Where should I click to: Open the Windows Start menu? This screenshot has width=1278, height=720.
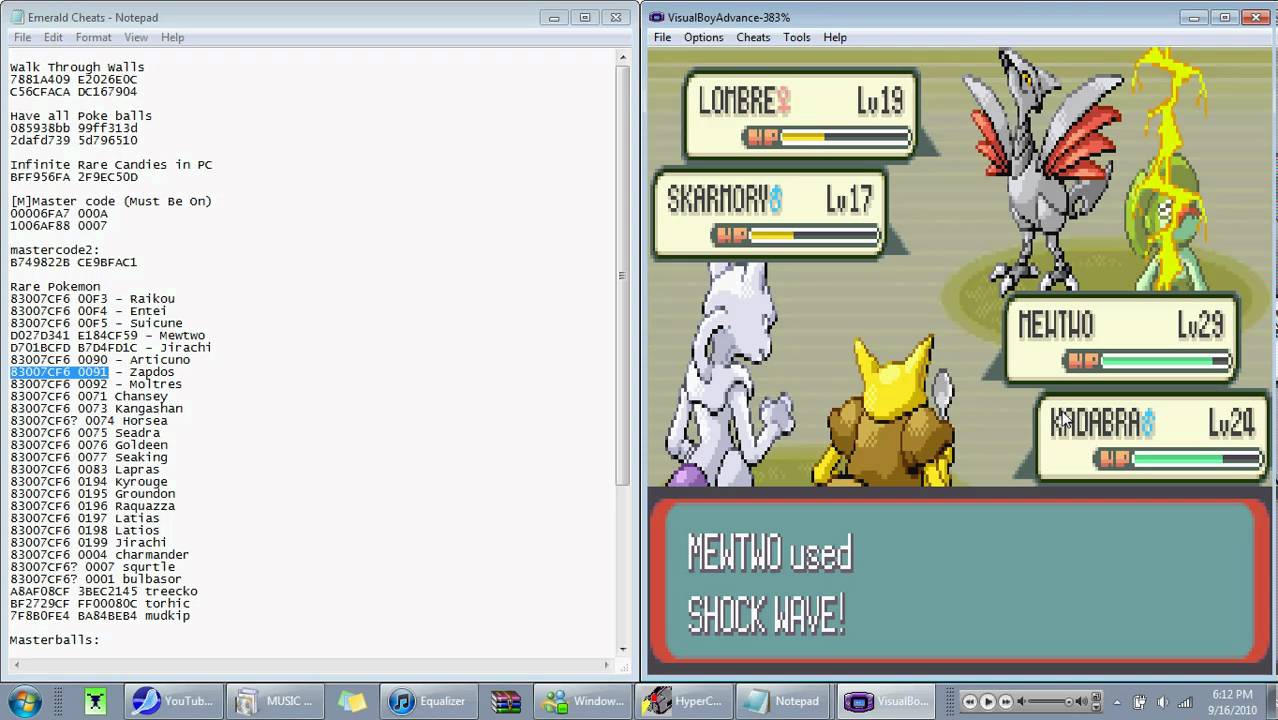click(24, 700)
